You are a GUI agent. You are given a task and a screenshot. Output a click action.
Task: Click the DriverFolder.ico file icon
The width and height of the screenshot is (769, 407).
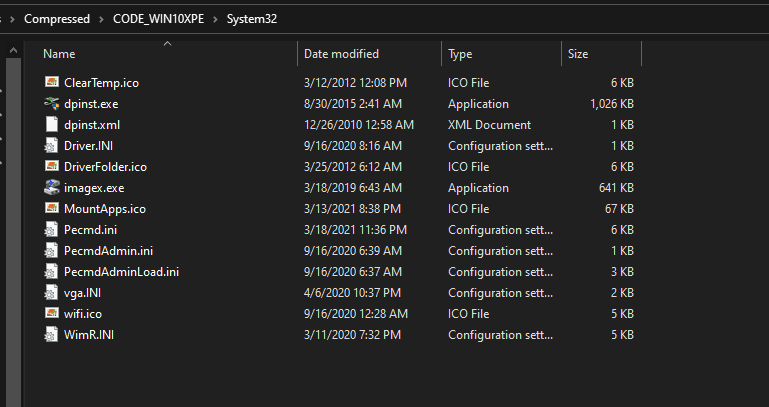52,167
